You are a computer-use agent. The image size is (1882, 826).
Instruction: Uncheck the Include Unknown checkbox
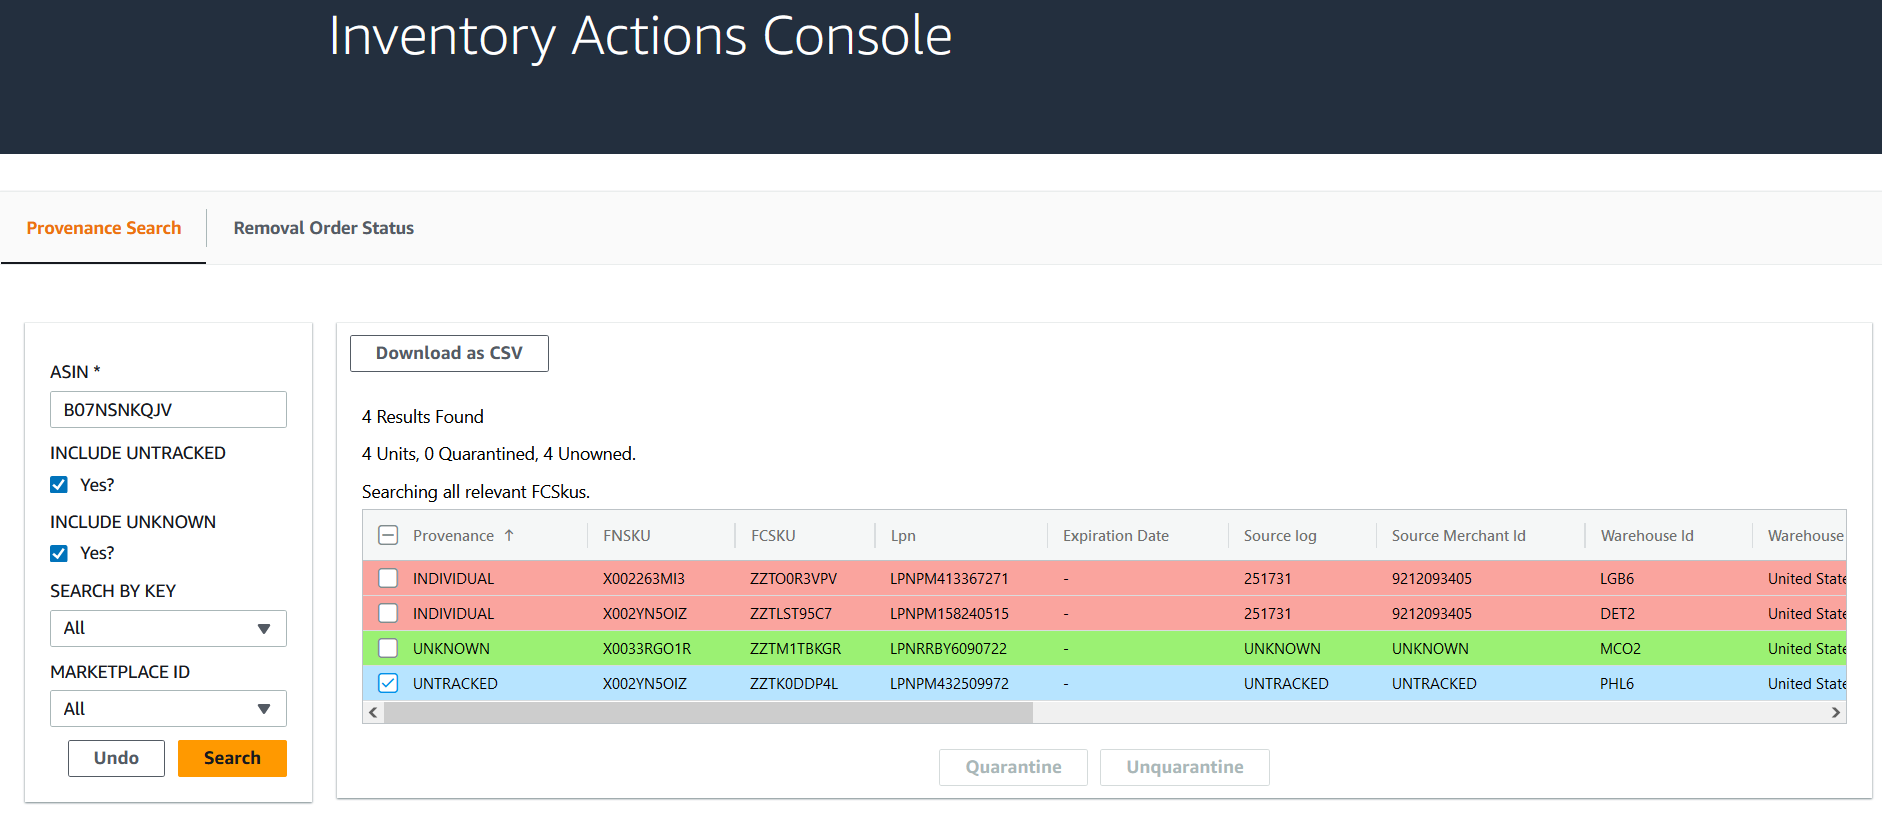click(59, 553)
